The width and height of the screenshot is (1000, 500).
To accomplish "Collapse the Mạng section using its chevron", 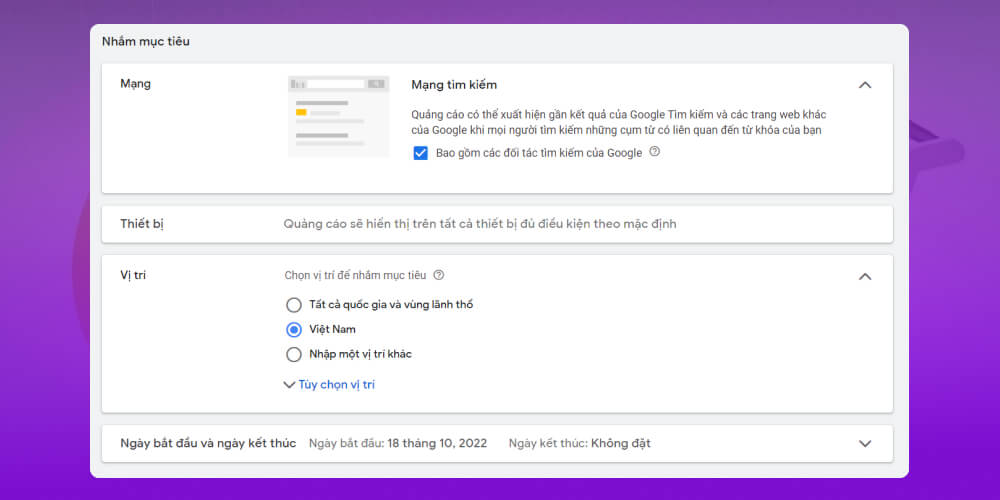I will tap(865, 85).
